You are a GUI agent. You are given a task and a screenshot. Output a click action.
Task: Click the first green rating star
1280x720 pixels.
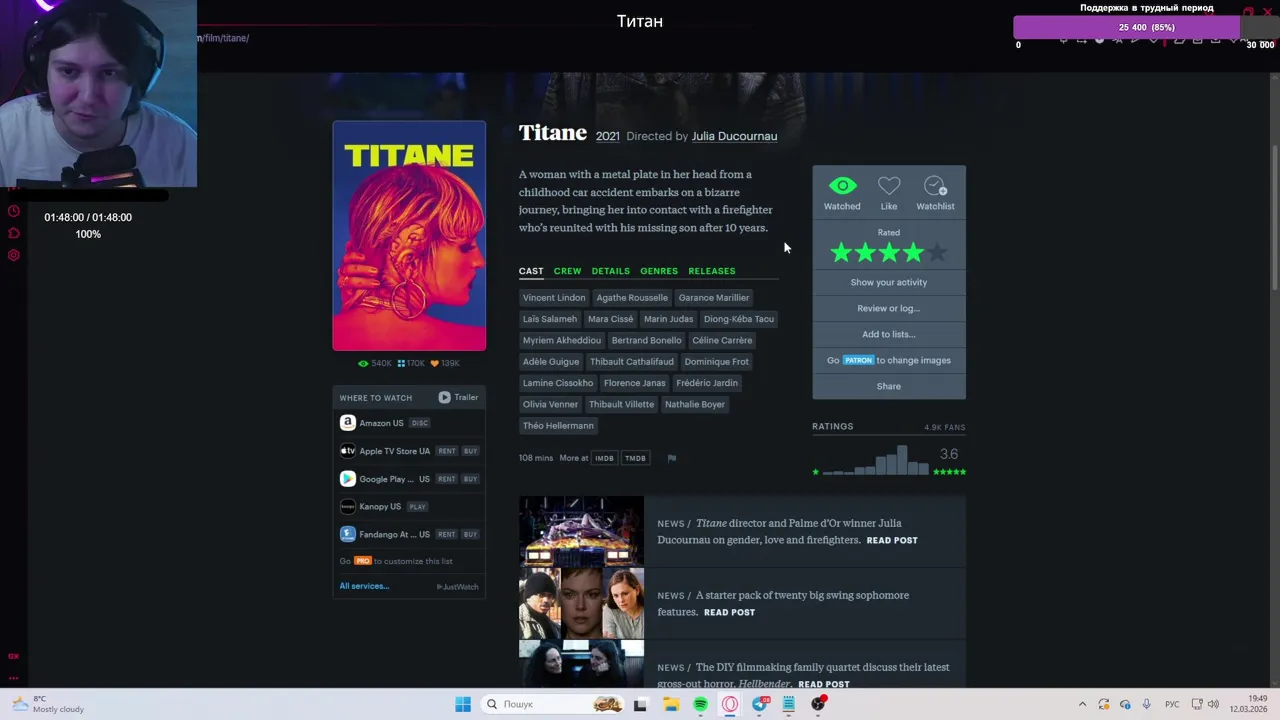tap(841, 253)
